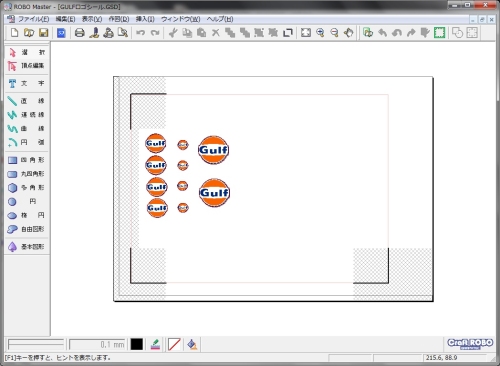Select the 四角形 rectangle tool
500x366 pixels.
pos(27,160)
